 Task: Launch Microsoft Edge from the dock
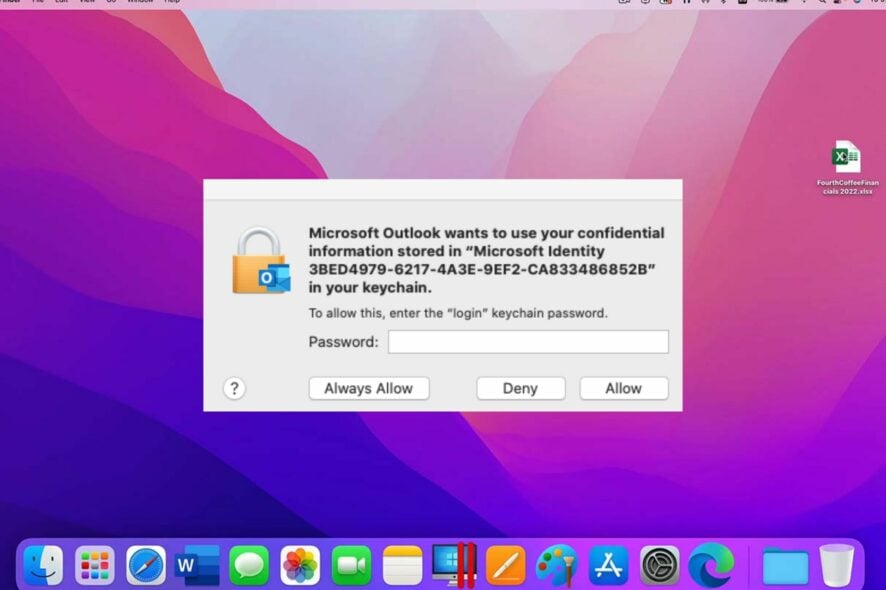point(711,565)
